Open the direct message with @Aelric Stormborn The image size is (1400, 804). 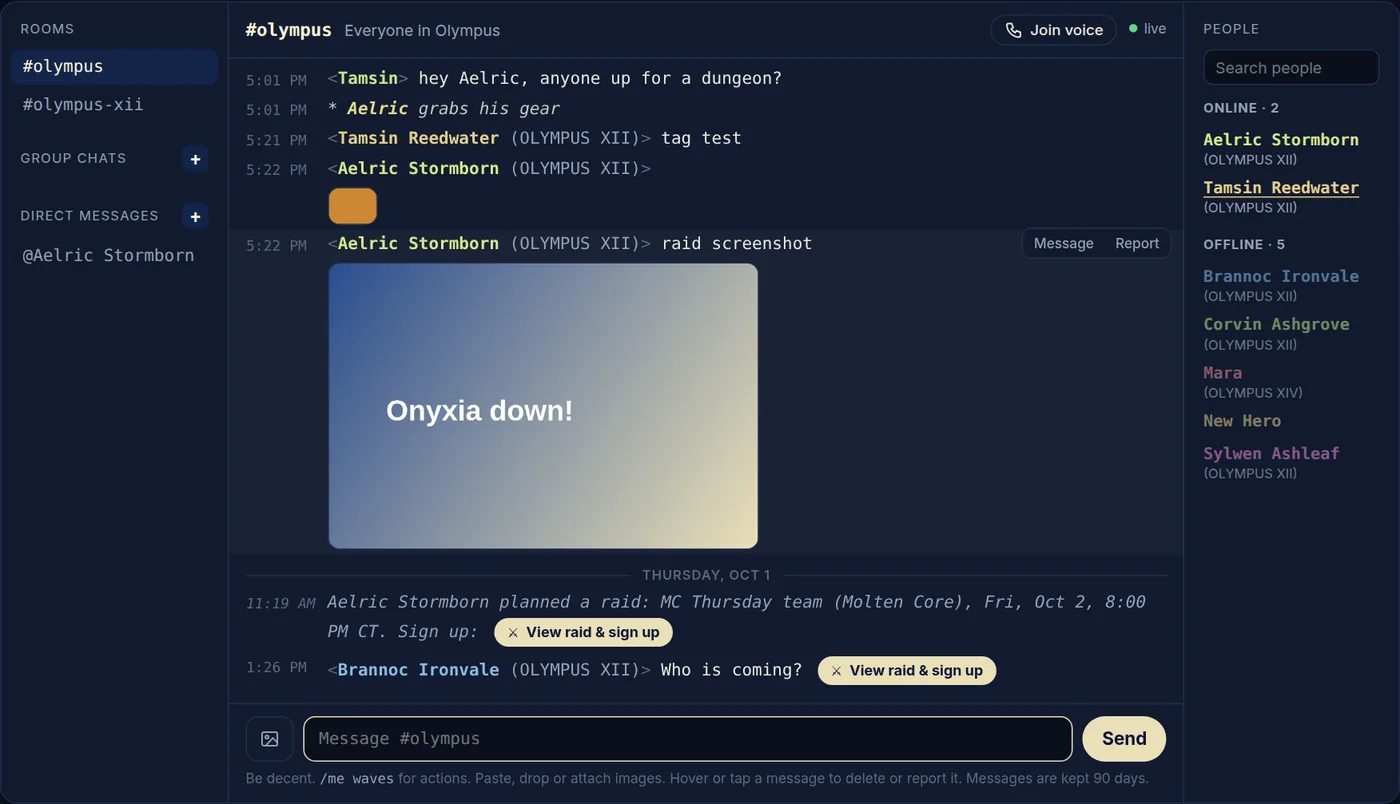pyautogui.click(x=114, y=255)
